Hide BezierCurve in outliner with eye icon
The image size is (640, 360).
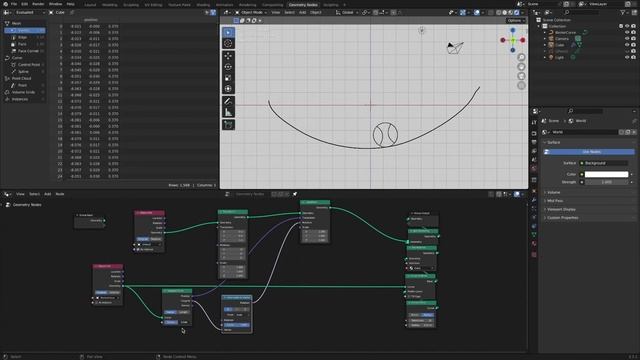[x=627, y=32]
